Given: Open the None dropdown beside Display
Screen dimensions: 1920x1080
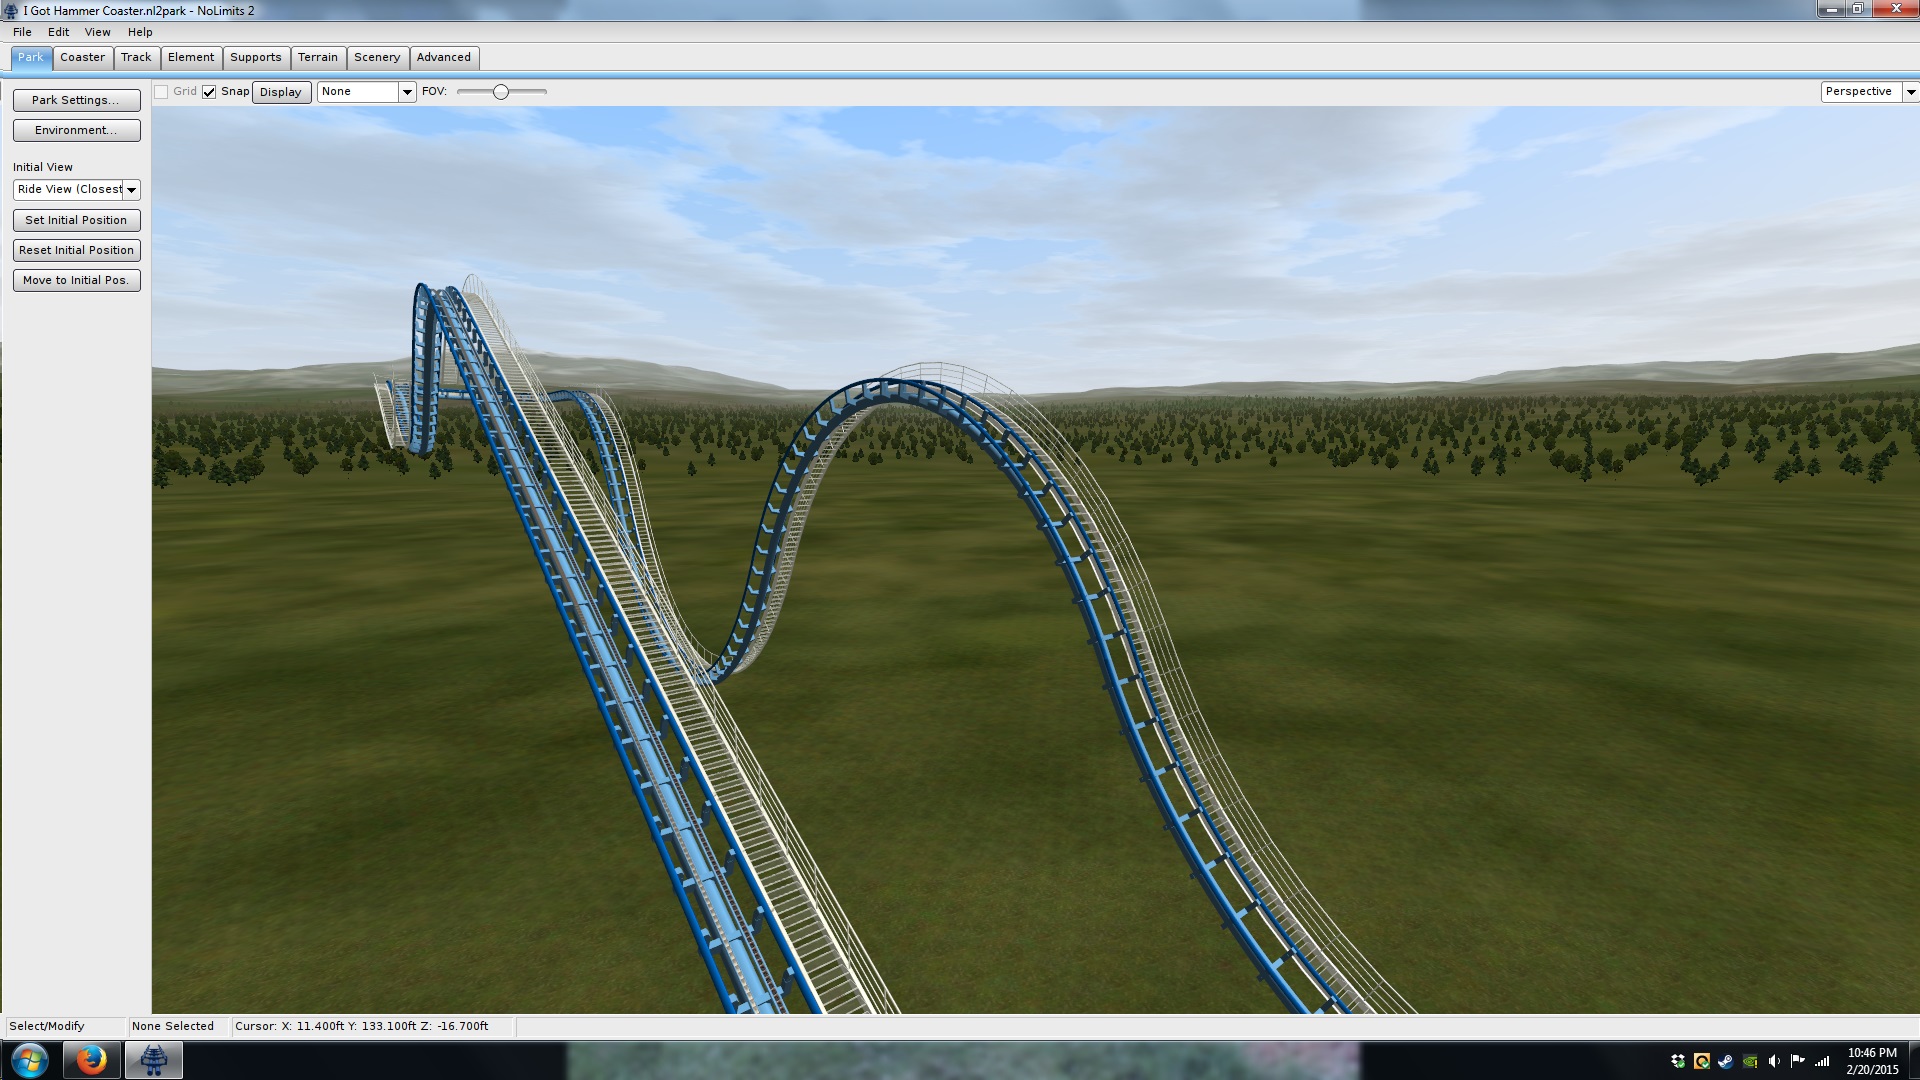Looking at the screenshot, I should [x=407, y=92].
